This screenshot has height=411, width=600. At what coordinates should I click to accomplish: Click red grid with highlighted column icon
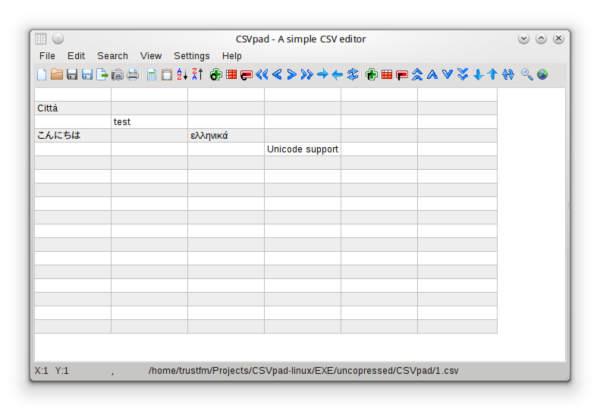(x=231, y=74)
